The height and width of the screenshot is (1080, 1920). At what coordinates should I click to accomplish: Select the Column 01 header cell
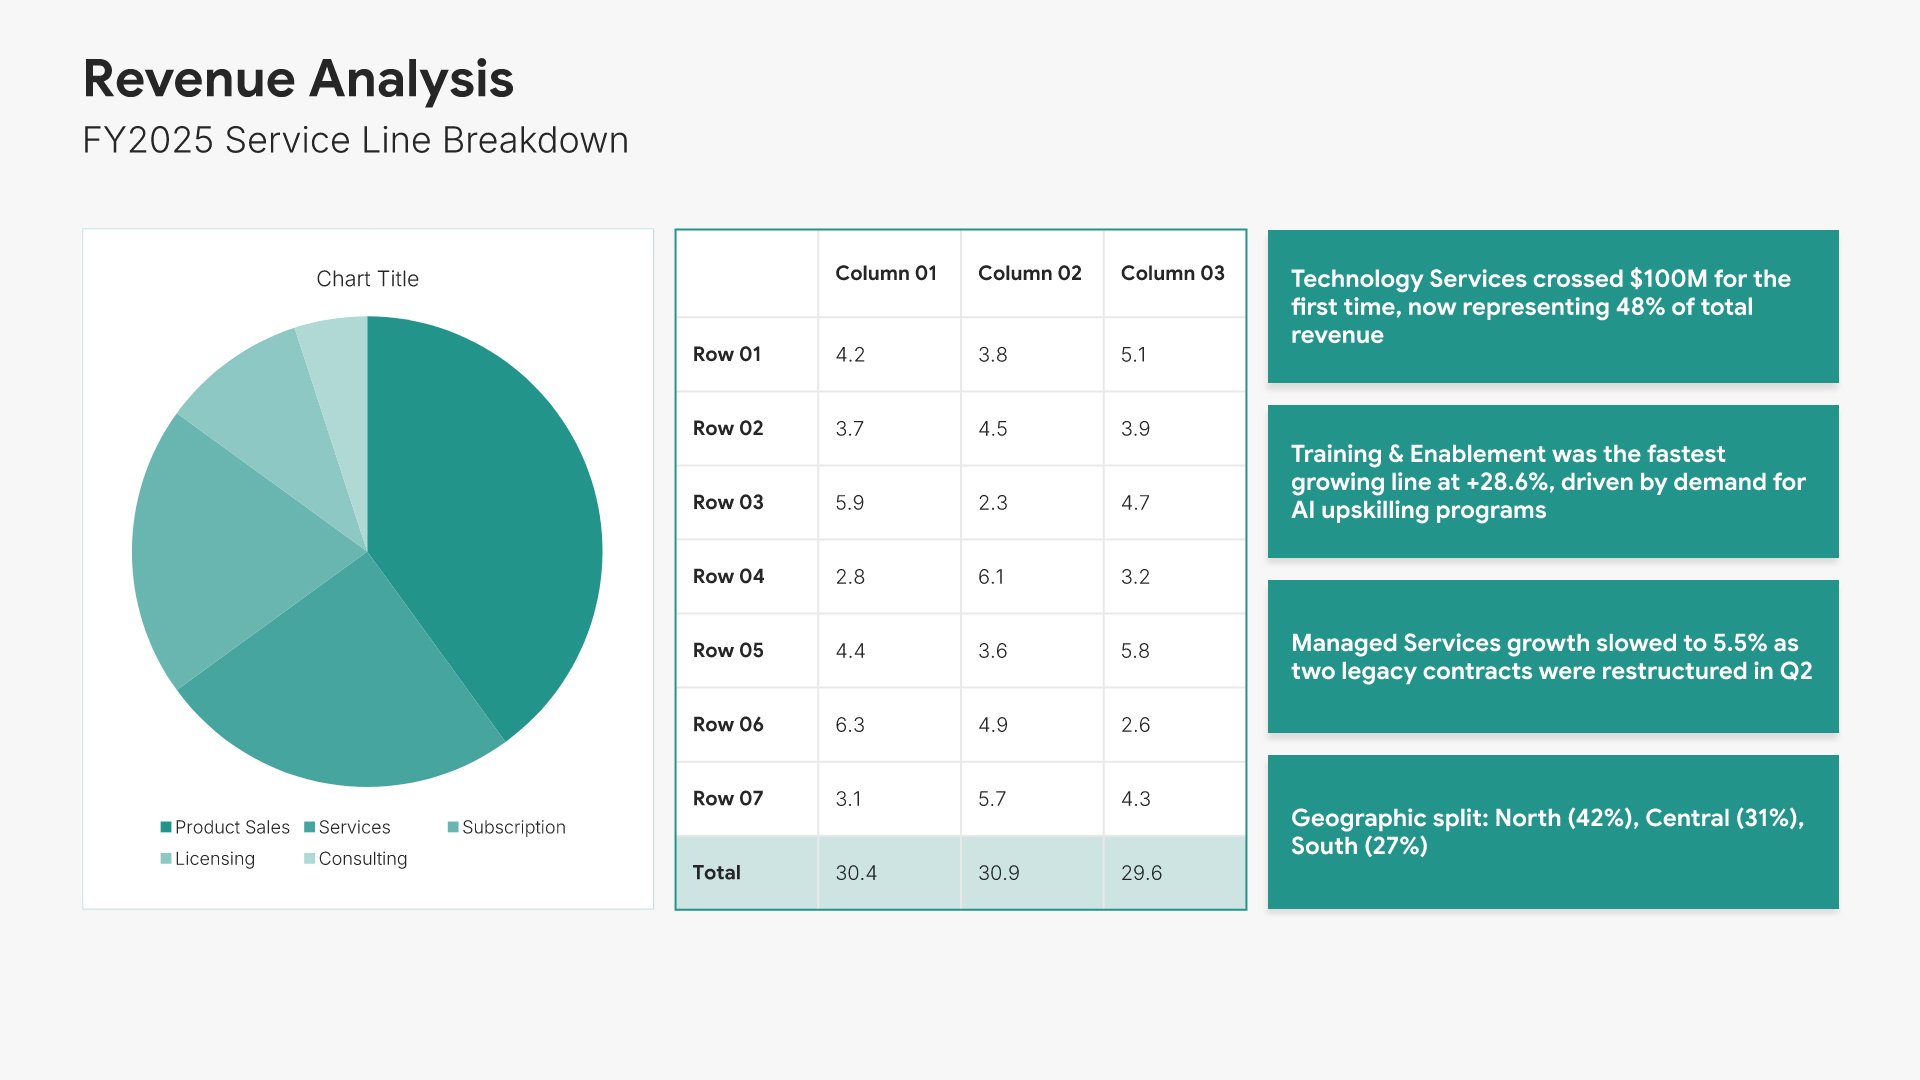tap(886, 273)
